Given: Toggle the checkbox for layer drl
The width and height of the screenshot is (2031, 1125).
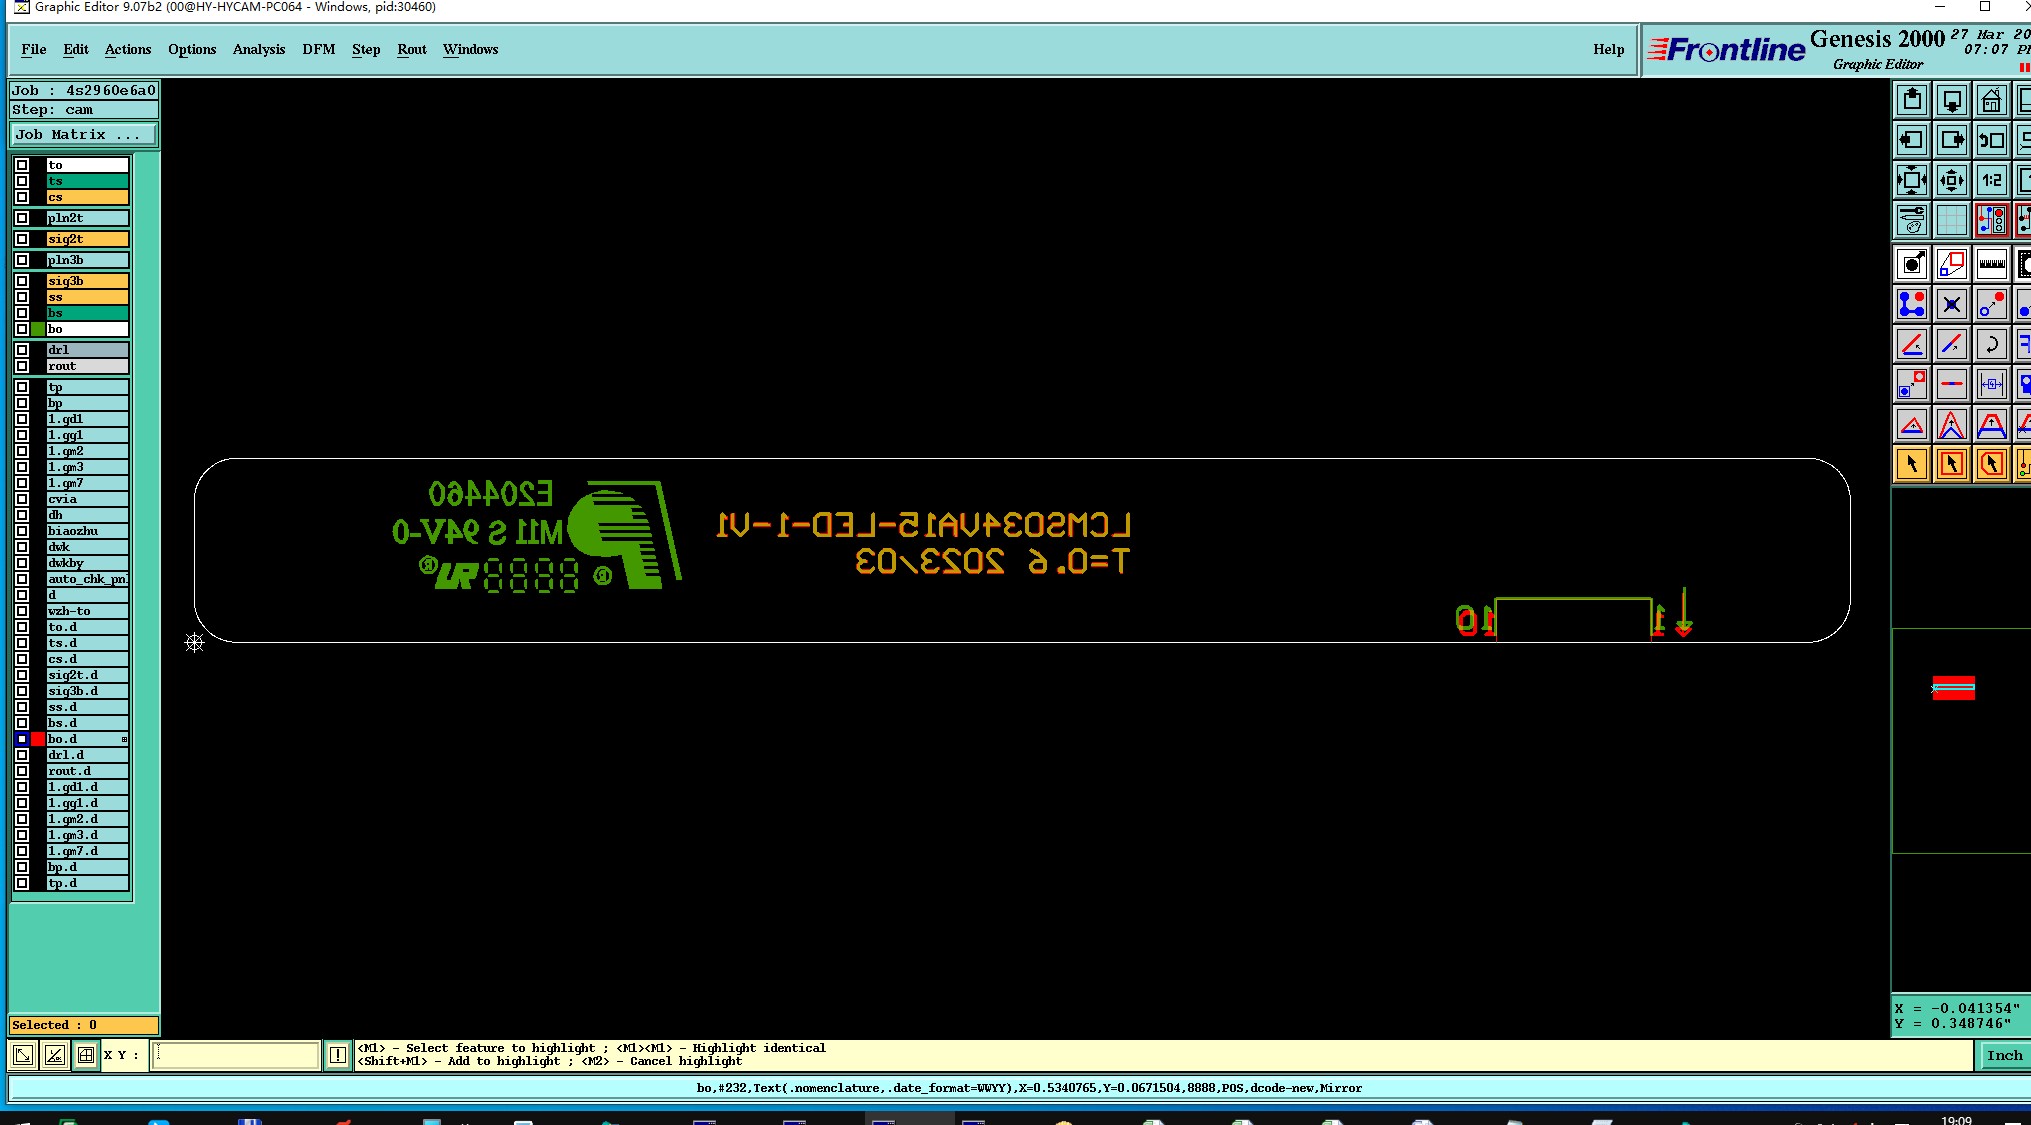Looking at the screenshot, I should [22, 350].
